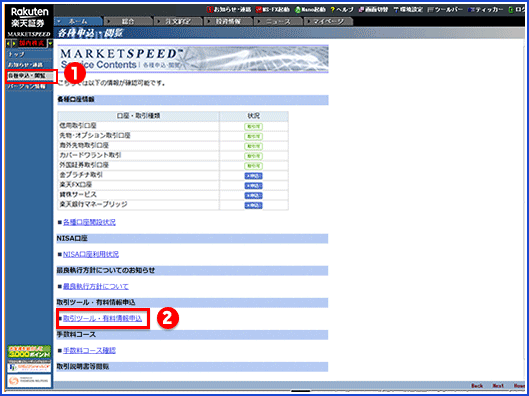529x396 pixels.
Task: Click the 信用取引口座 row label
Action: [x=78, y=125]
